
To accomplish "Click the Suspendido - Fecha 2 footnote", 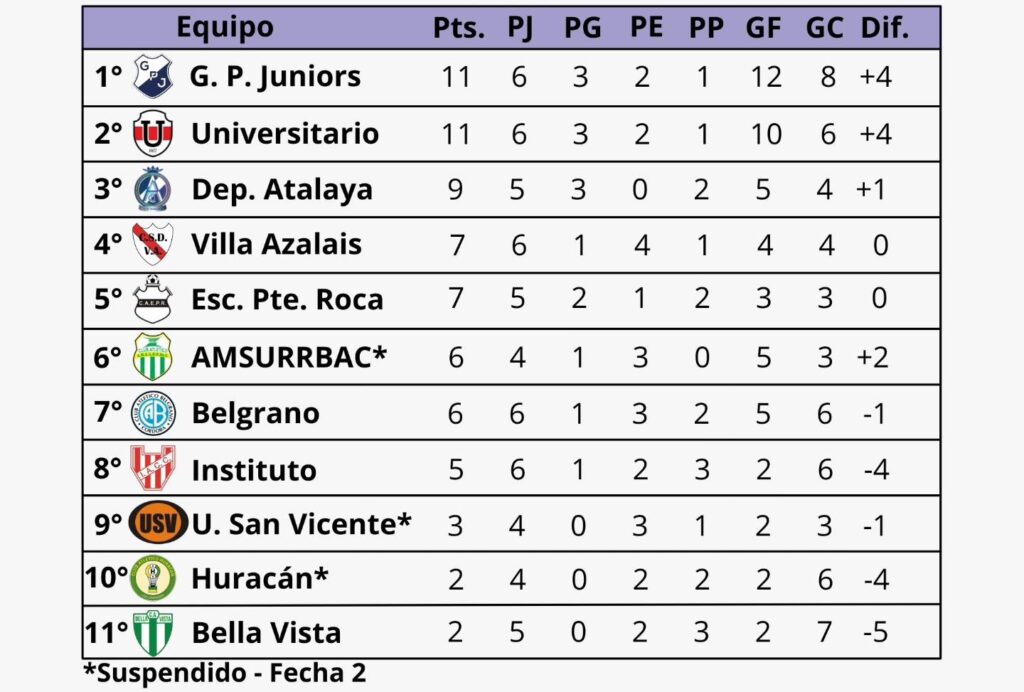I will (x=224, y=673).
